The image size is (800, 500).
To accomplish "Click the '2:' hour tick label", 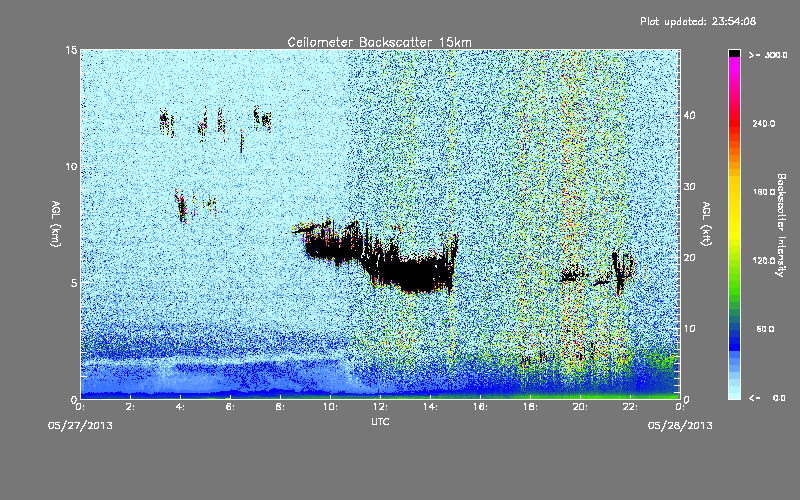I will click(x=130, y=407).
